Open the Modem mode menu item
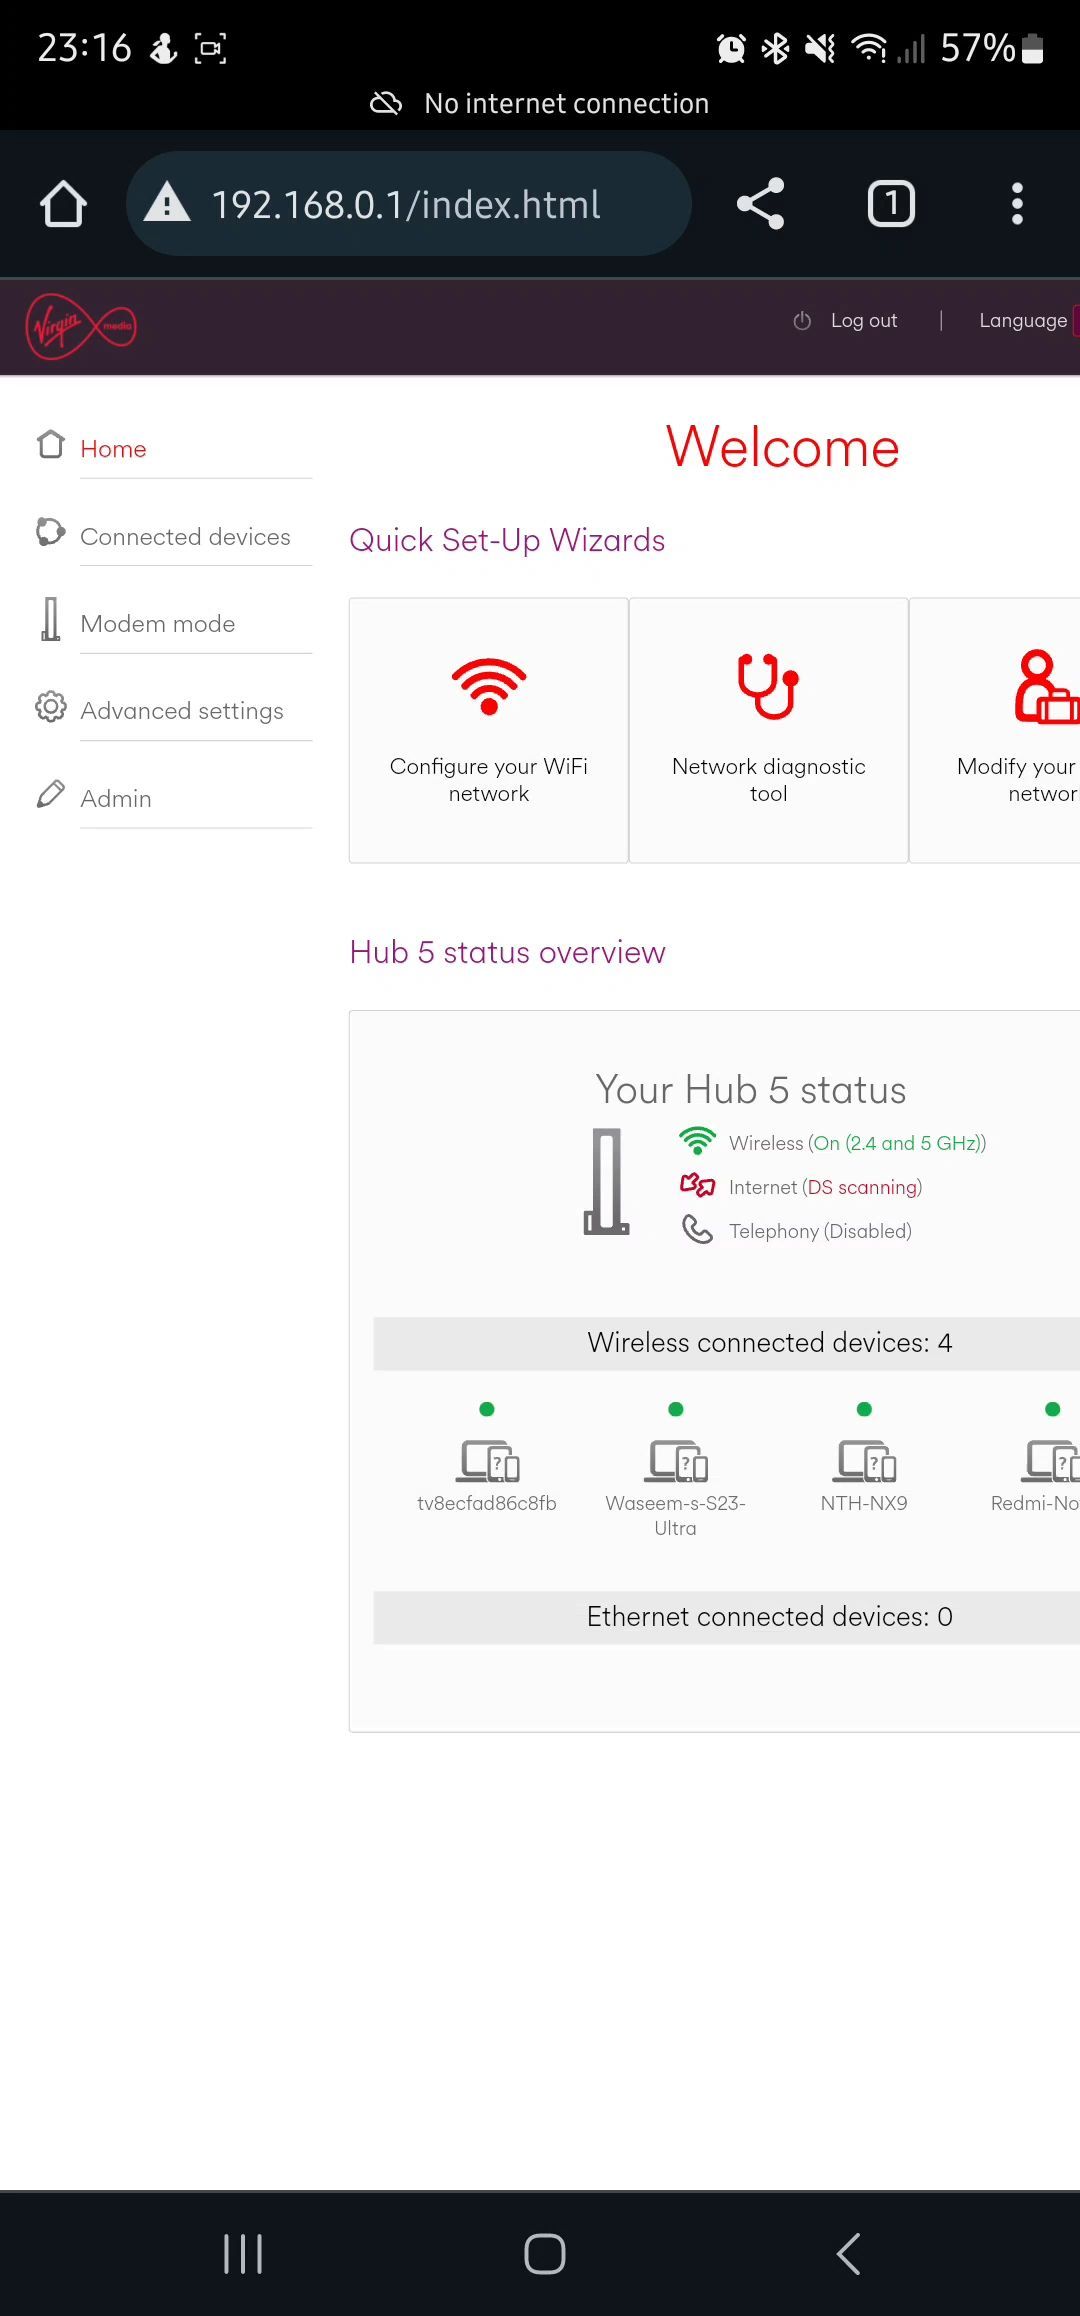 point(158,624)
